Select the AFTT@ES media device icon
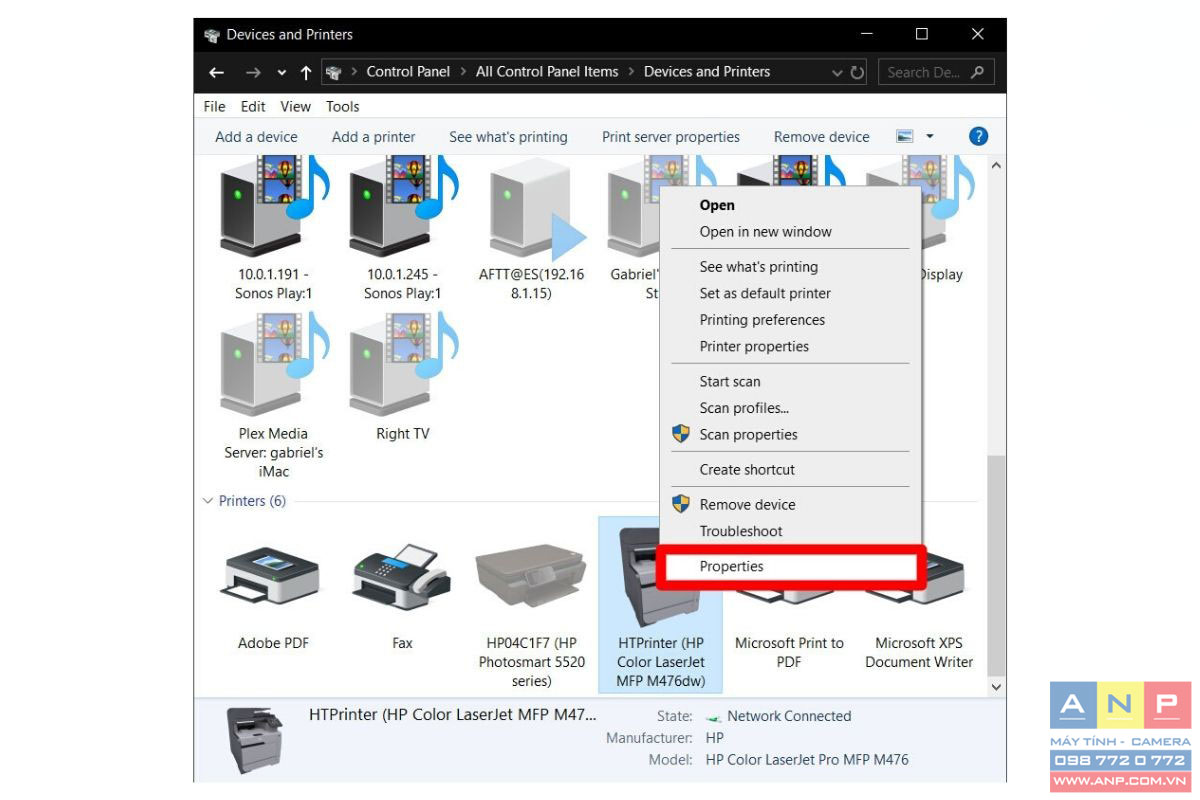 pos(531,210)
